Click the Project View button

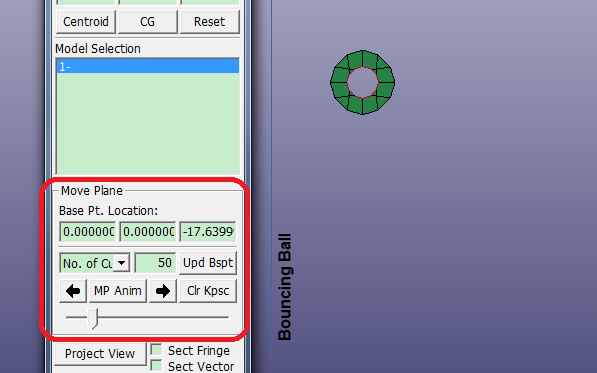click(x=100, y=354)
